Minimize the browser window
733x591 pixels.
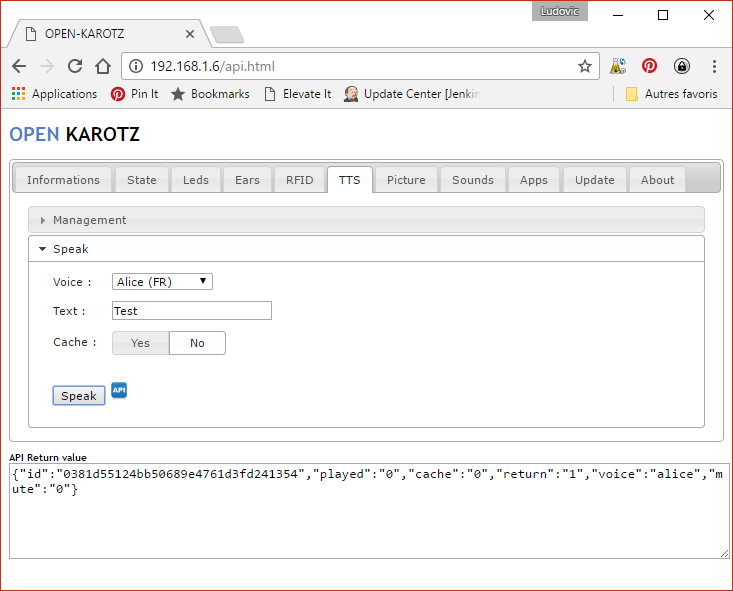coord(618,15)
